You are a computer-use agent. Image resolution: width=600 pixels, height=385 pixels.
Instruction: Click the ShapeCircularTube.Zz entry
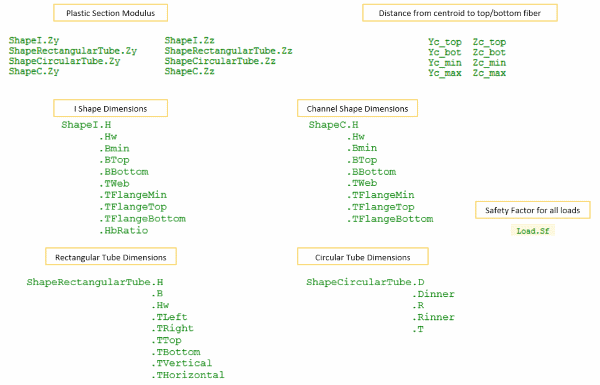[220, 61]
